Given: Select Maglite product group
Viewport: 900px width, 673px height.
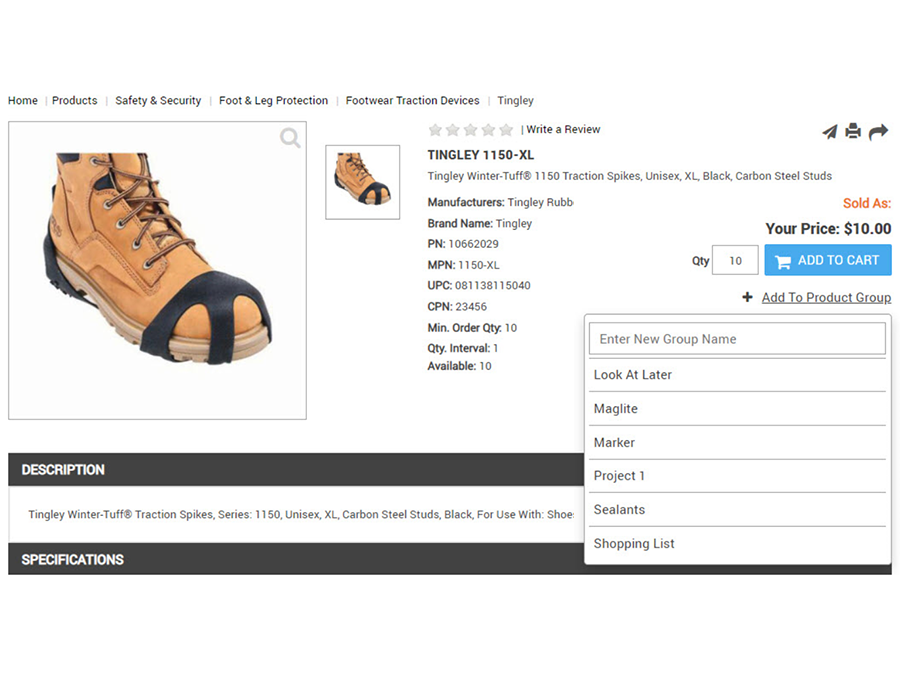Looking at the screenshot, I should [x=737, y=409].
